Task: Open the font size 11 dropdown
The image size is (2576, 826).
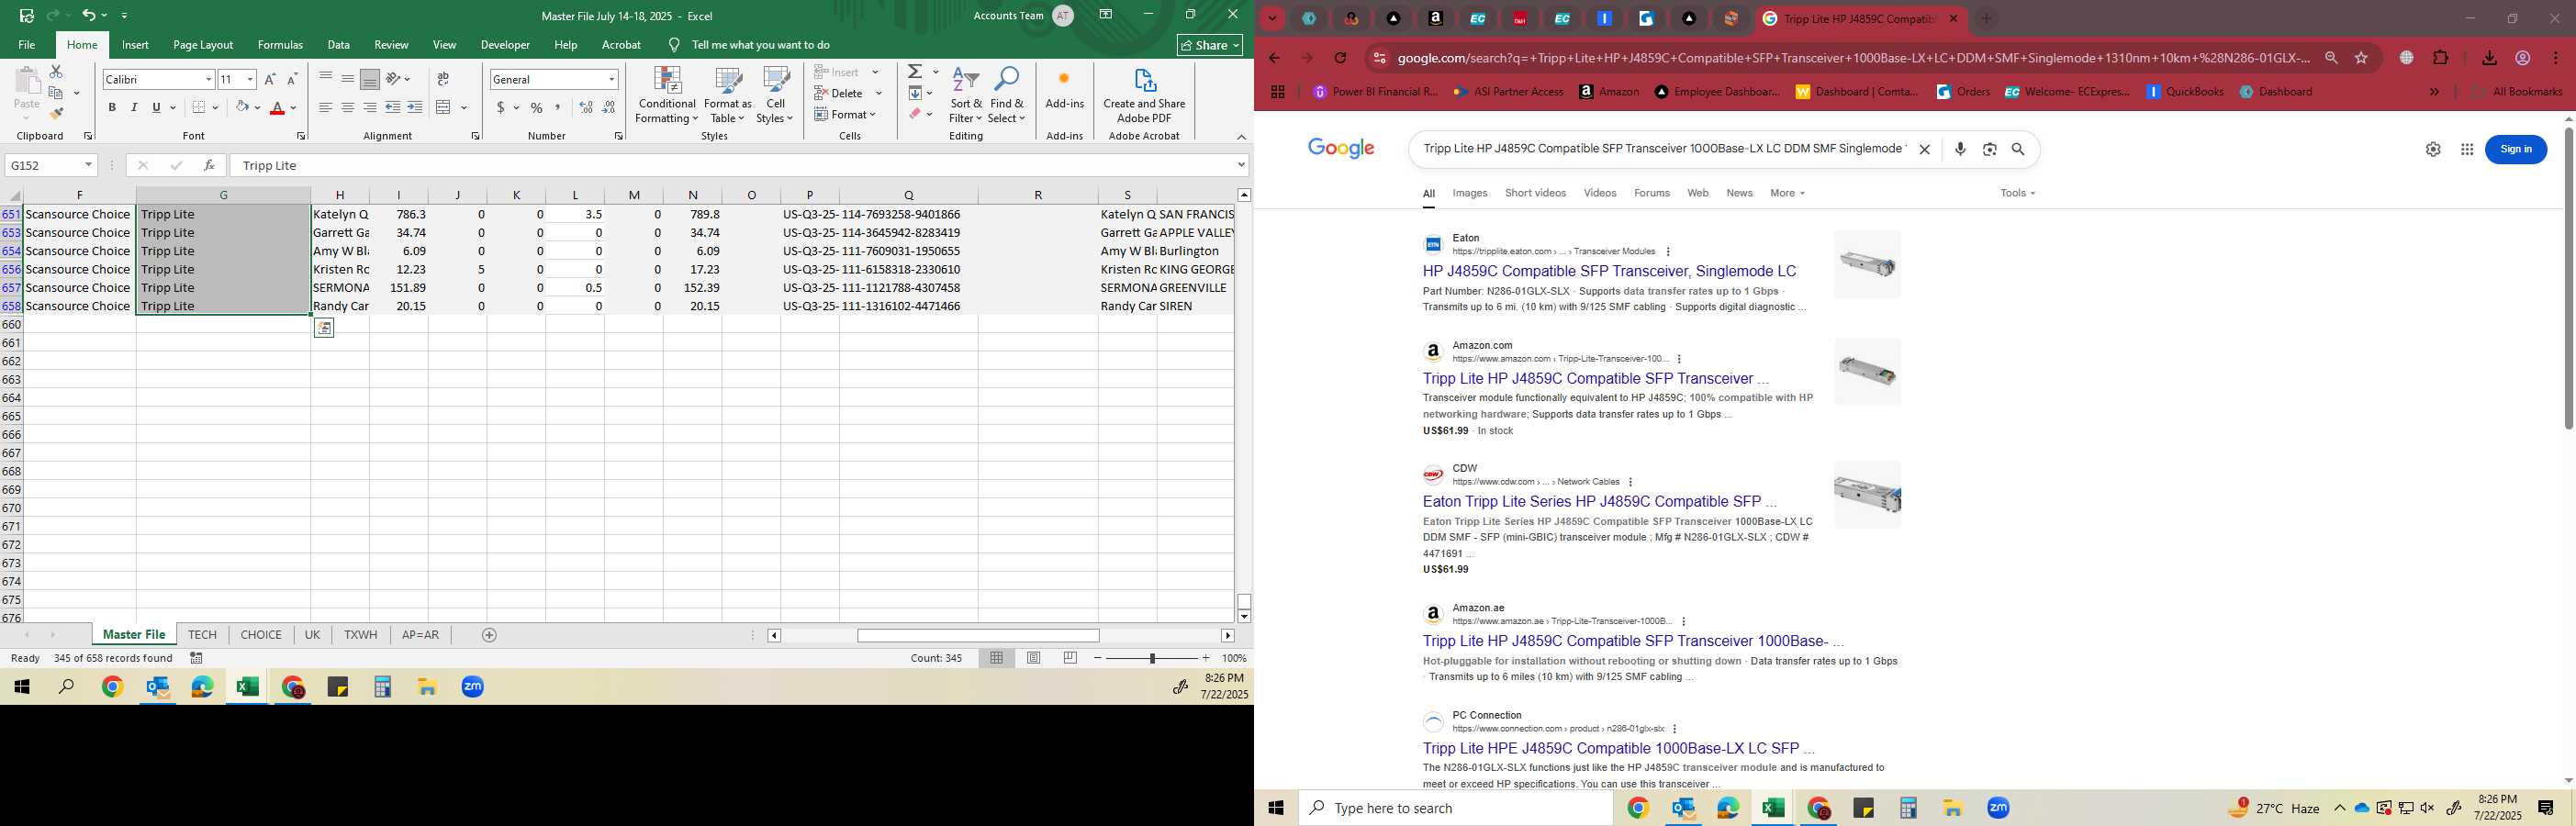Action: click(x=249, y=79)
